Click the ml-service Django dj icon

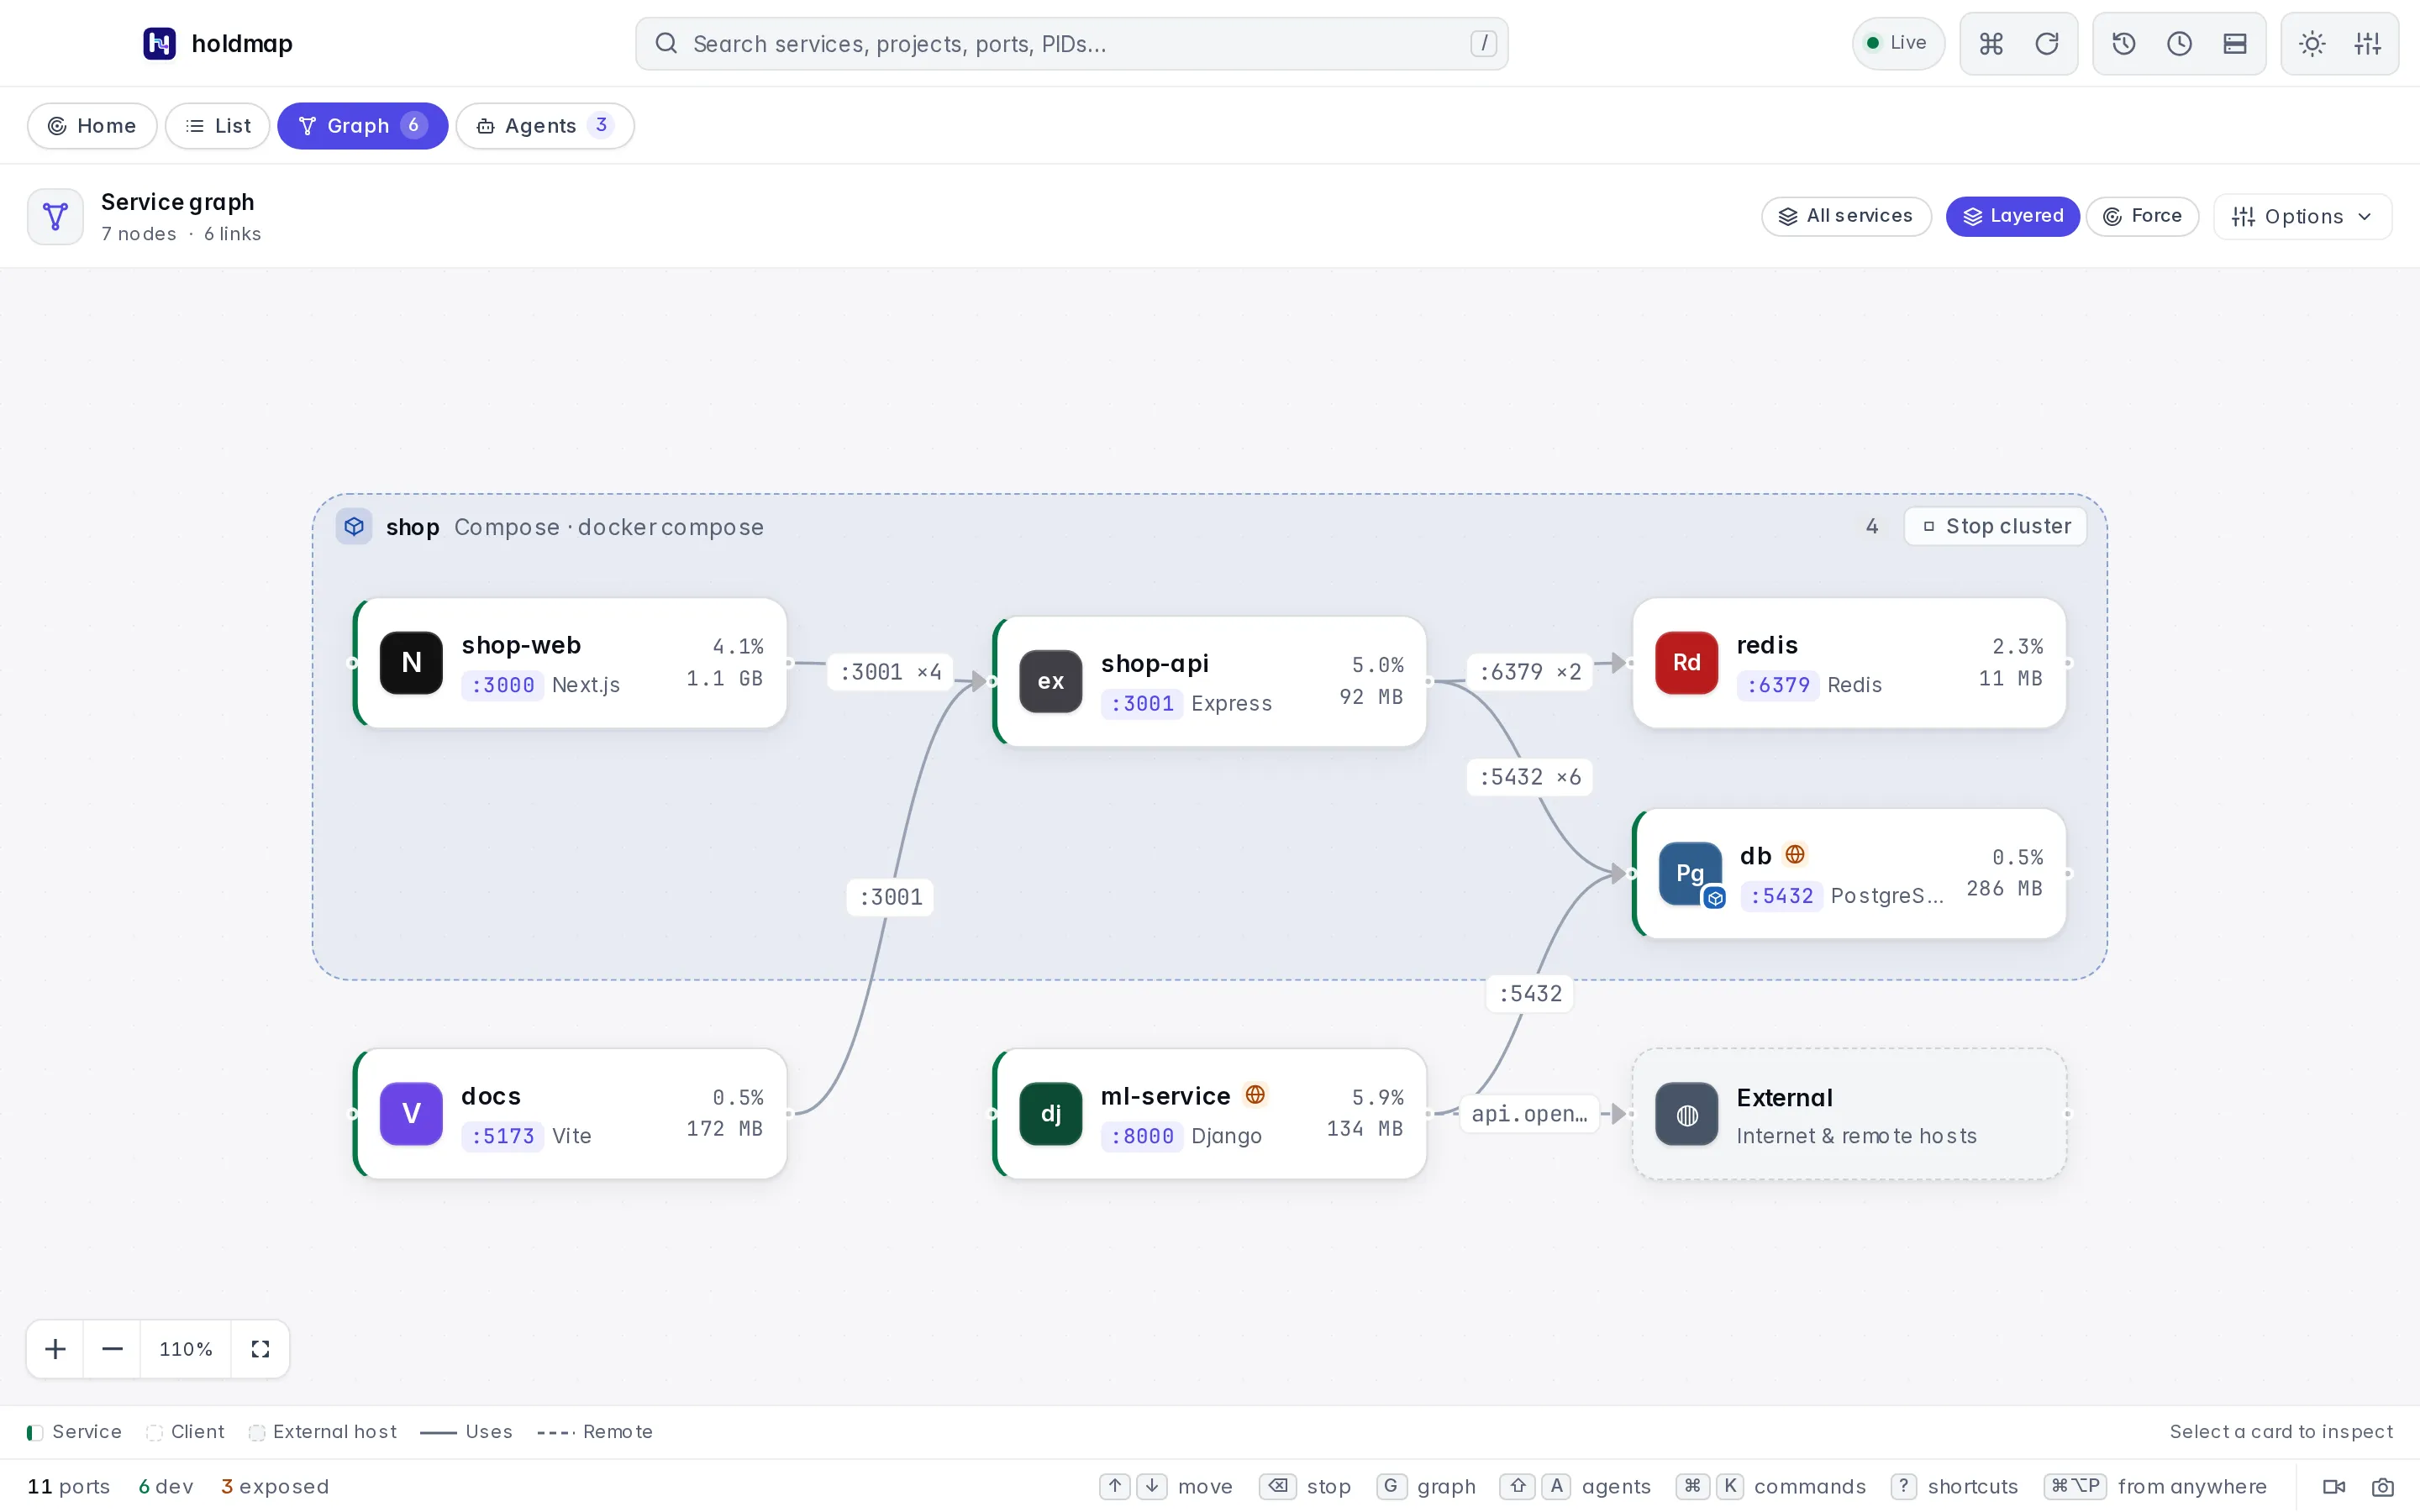coord(1050,1113)
